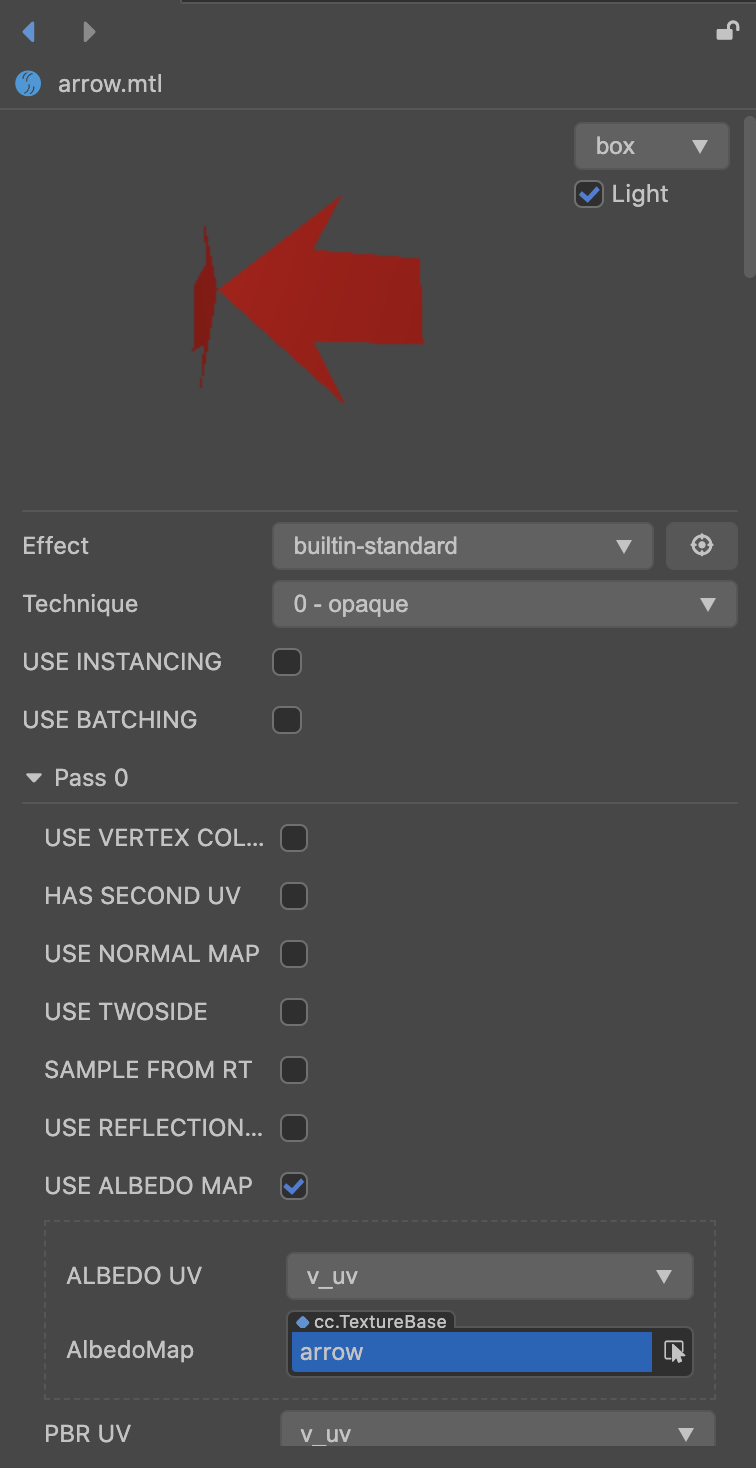Open the ALBEDO UV dropdown

[489, 1276]
